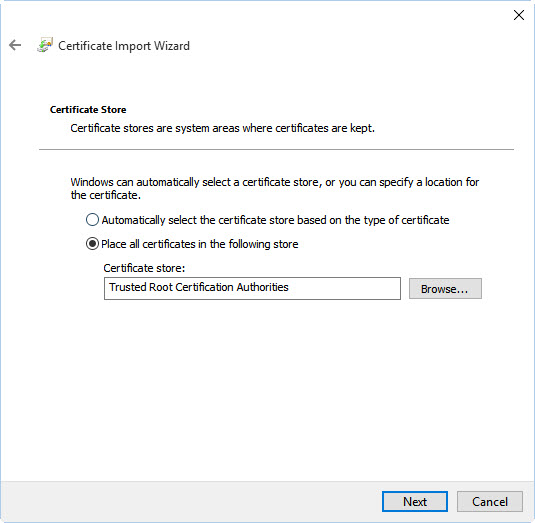Go back using the left arrow
The image size is (535, 523).
(15, 45)
